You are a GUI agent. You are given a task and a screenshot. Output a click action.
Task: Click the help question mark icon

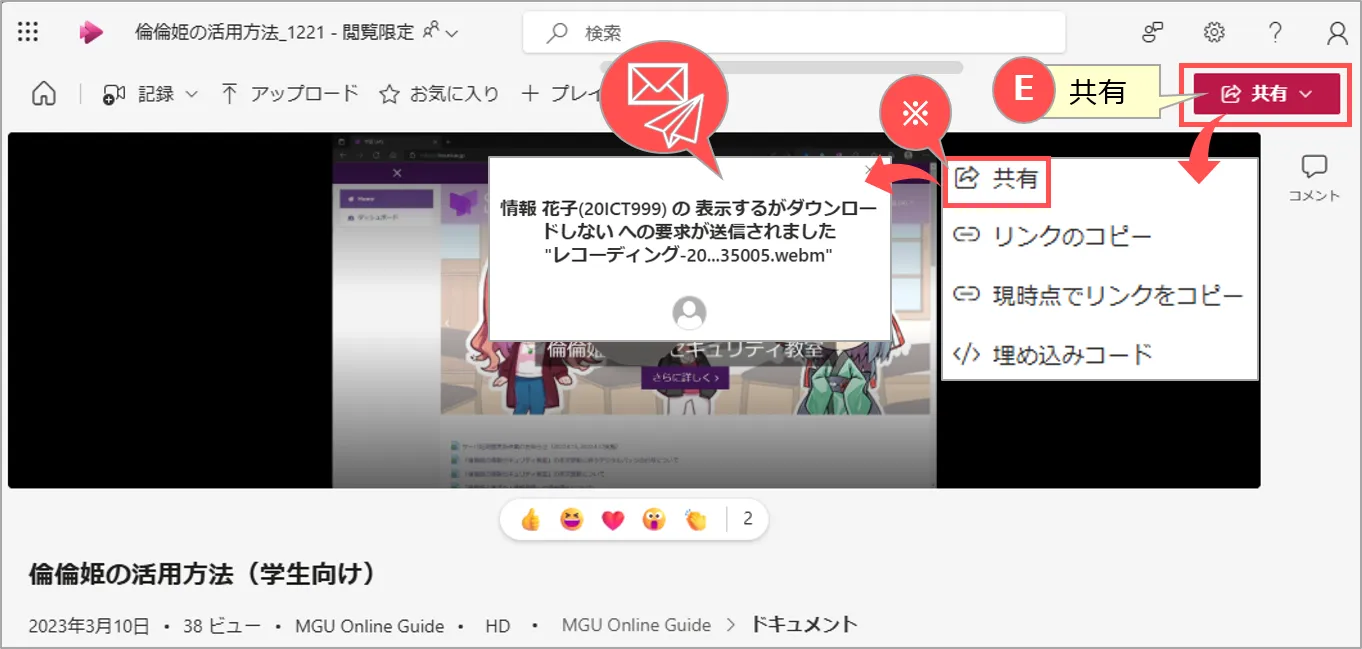(1275, 33)
